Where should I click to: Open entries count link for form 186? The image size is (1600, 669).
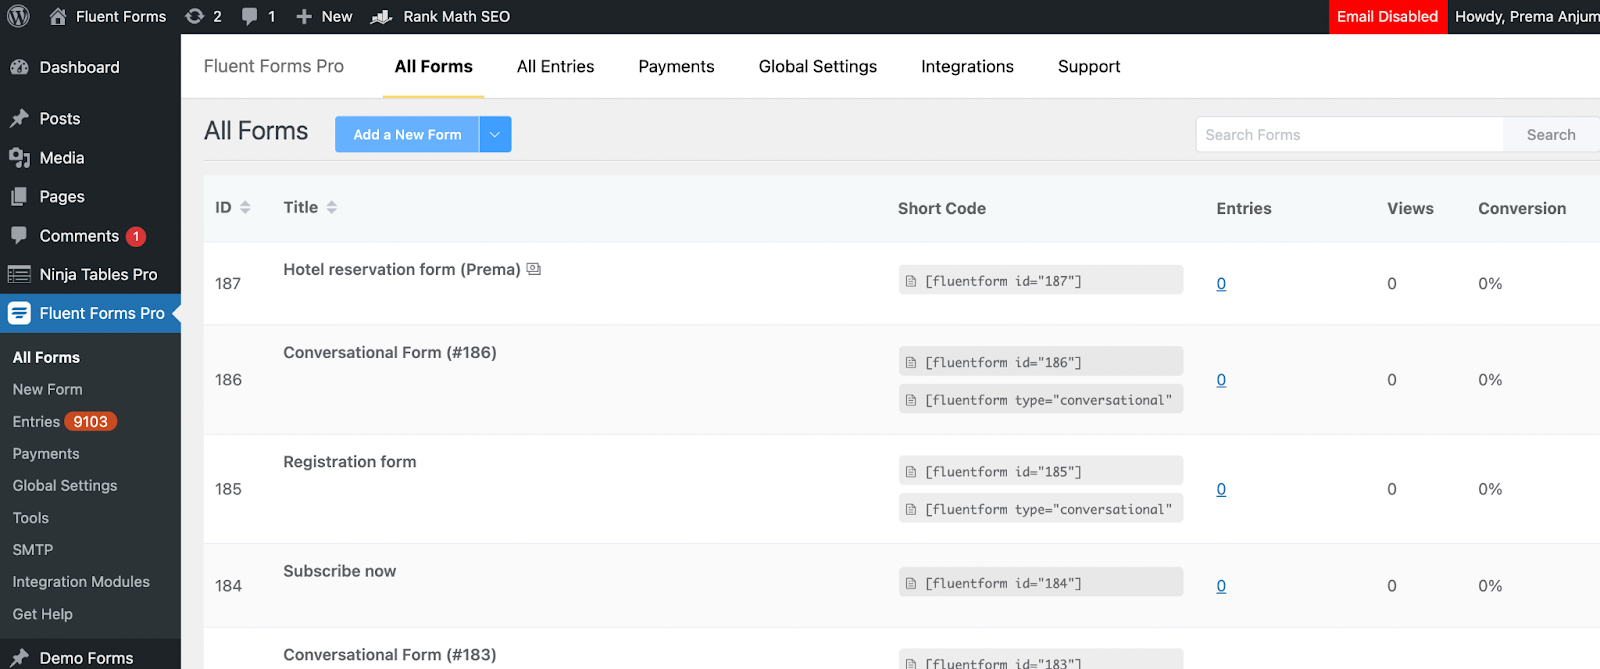pyautogui.click(x=1221, y=380)
